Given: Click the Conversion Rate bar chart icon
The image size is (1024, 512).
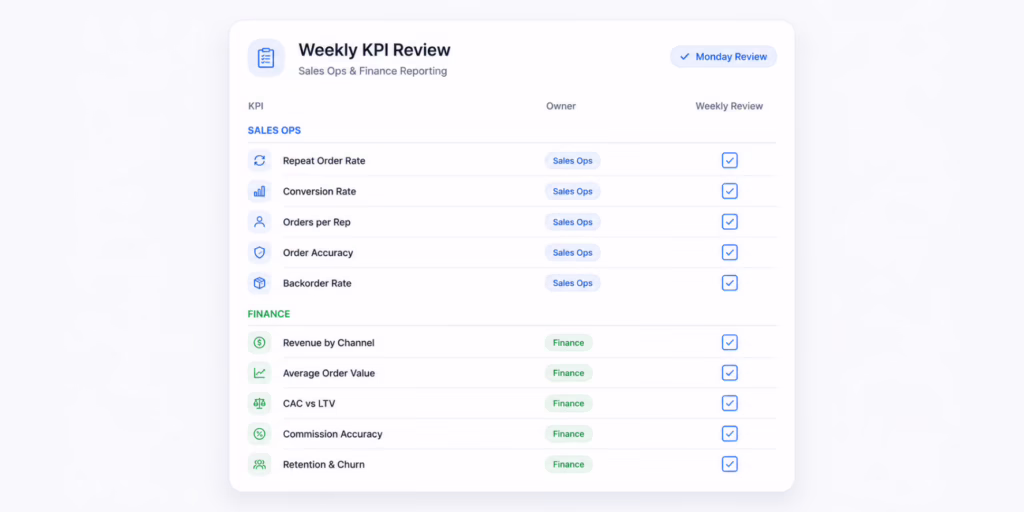Looking at the screenshot, I should pos(259,191).
